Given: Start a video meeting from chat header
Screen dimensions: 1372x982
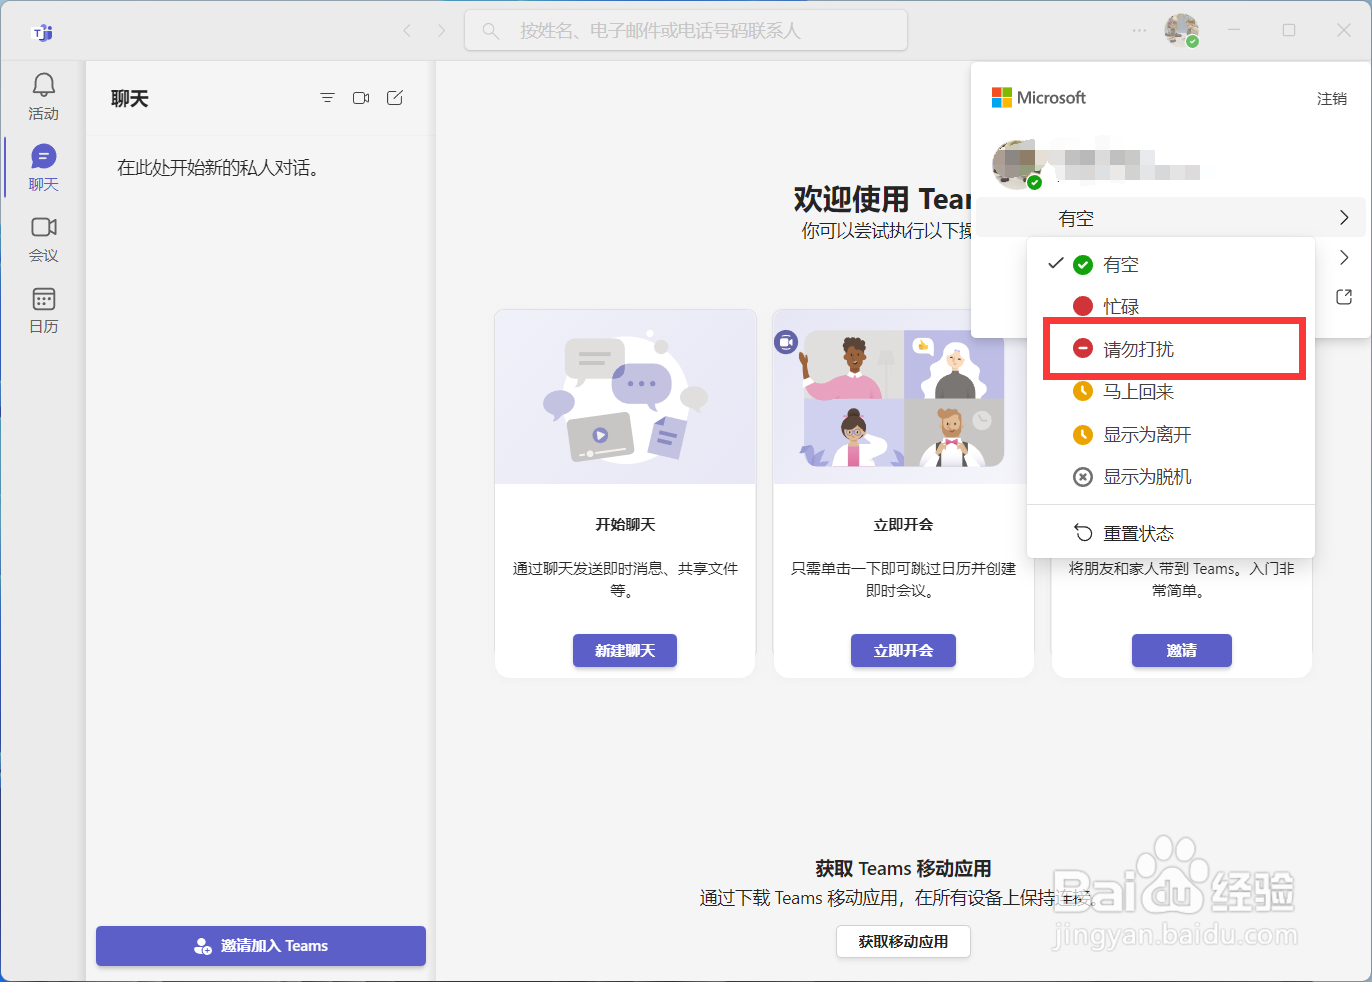Looking at the screenshot, I should (361, 98).
